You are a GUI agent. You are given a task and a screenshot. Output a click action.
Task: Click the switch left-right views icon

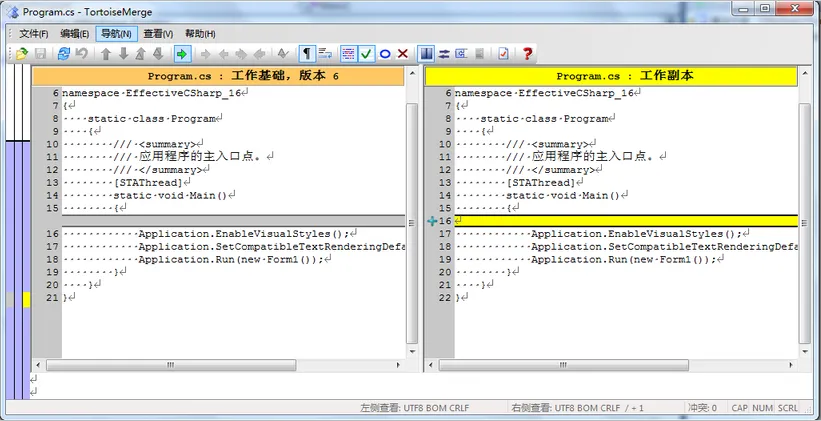[x=444, y=53]
